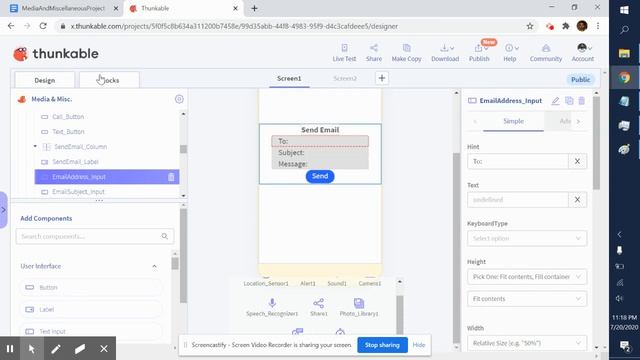Select the Share1 invisible component
Screen dimensions: 640x360
click(x=319, y=307)
